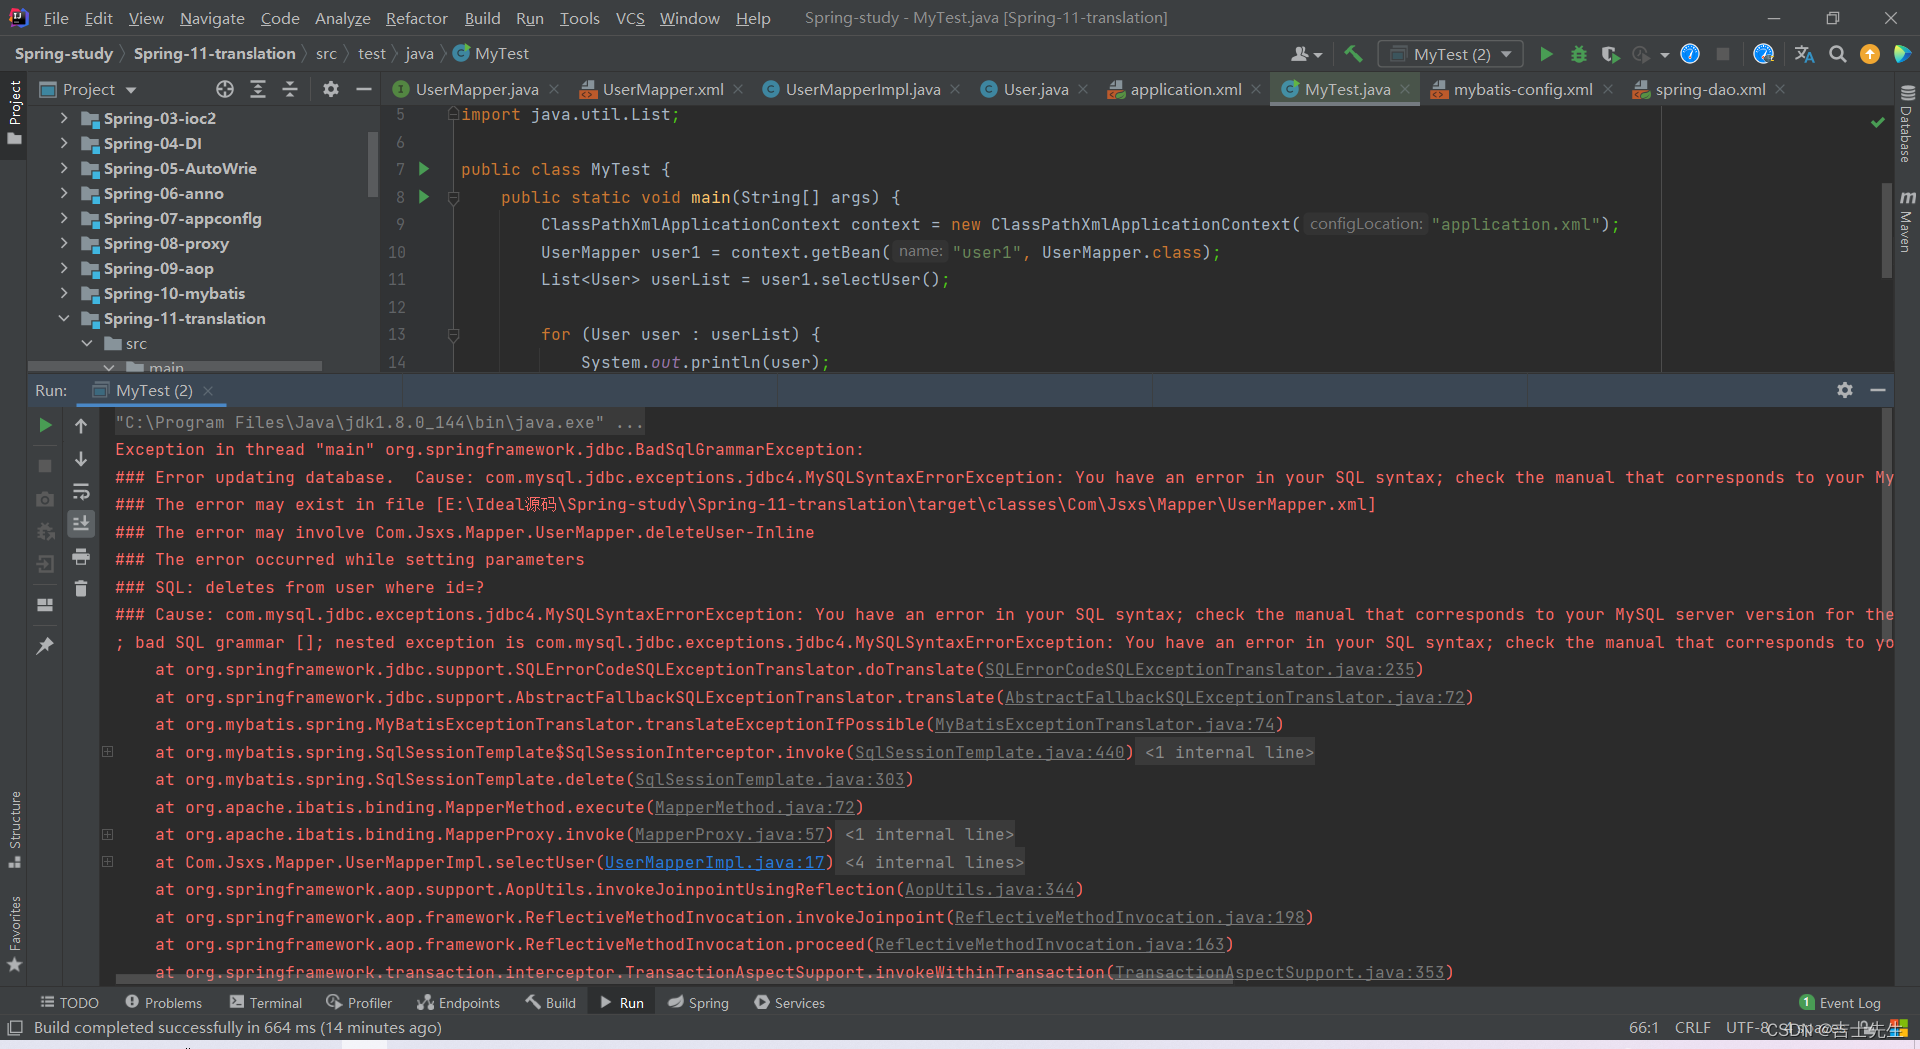Close the UserMapper.java tab
This screenshot has width=1920, height=1049.
pos(554,89)
